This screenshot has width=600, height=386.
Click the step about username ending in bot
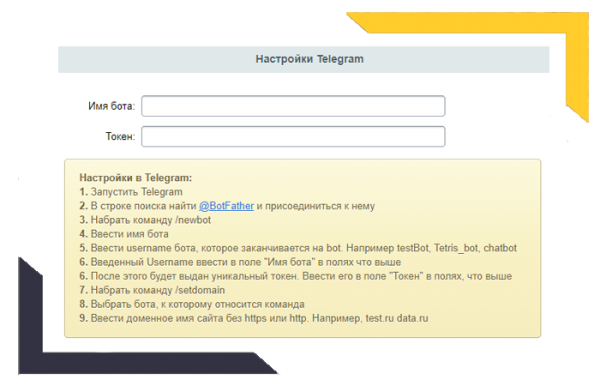(298, 248)
